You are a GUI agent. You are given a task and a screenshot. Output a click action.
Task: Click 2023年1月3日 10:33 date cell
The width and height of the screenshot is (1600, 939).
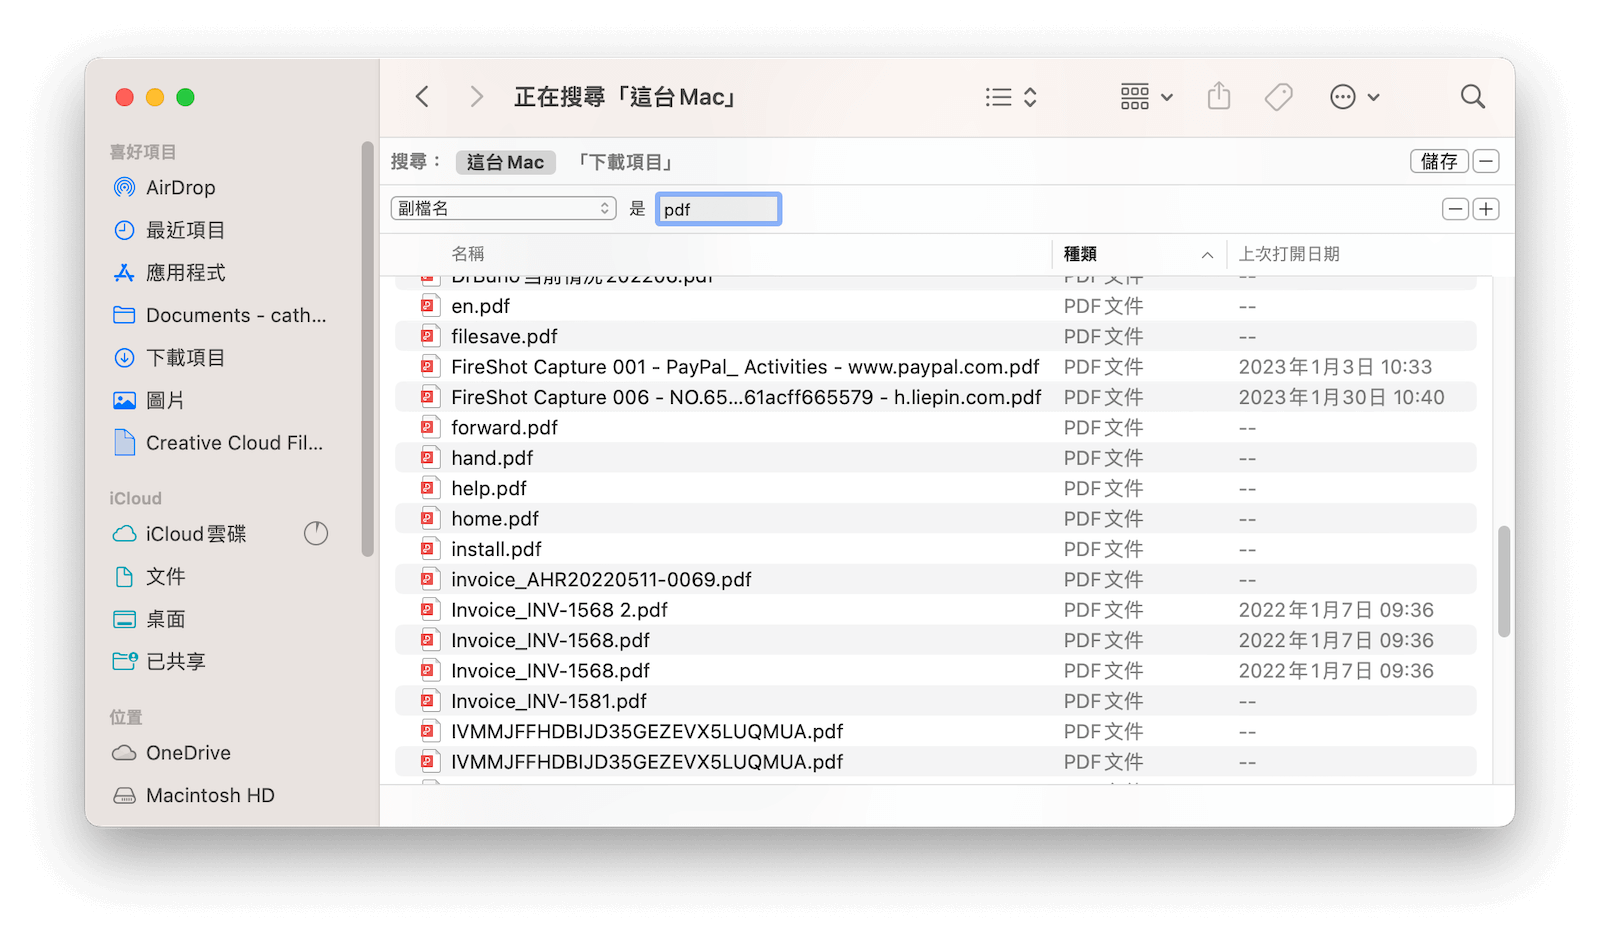[x=1335, y=367]
